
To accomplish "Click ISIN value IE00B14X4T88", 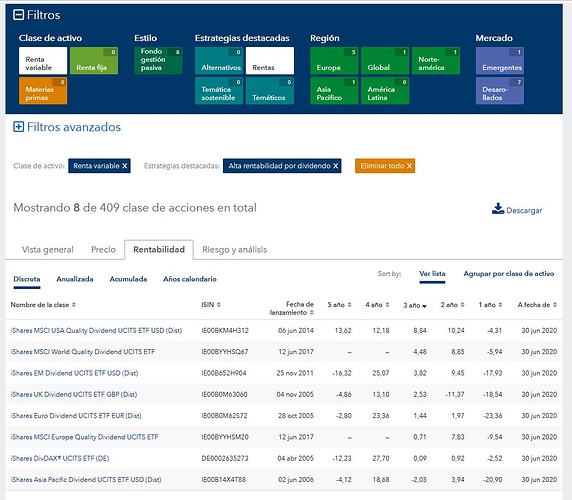I will point(224,480).
